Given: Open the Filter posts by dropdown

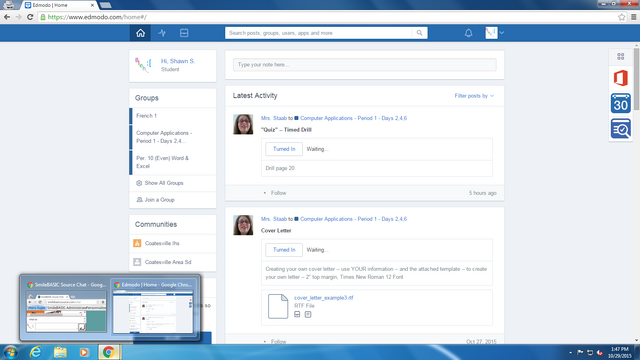Looking at the screenshot, I should 474,96.
